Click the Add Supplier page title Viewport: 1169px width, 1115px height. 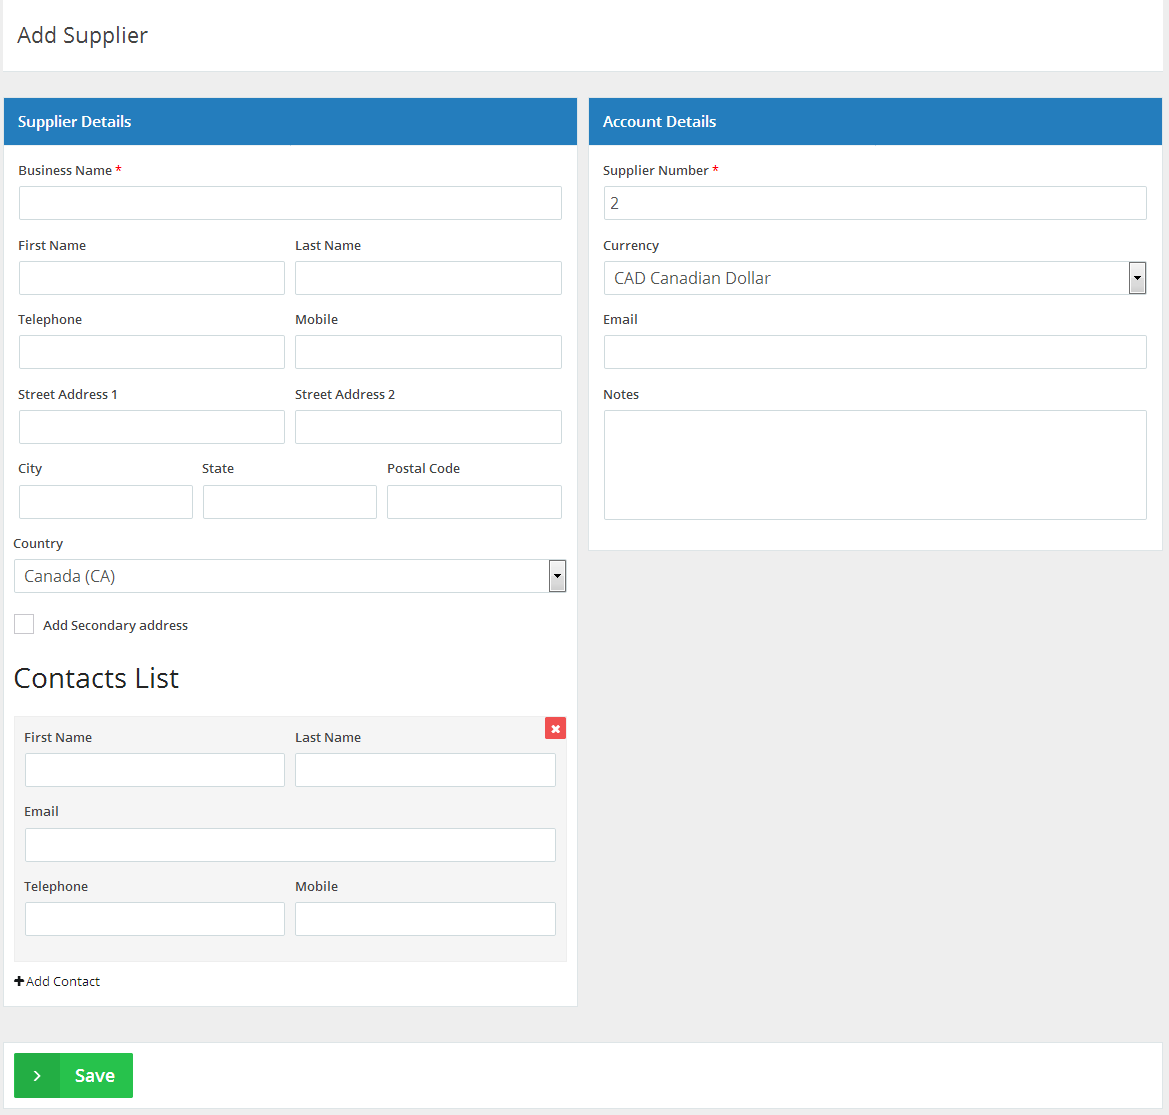(x=83, y=35)
